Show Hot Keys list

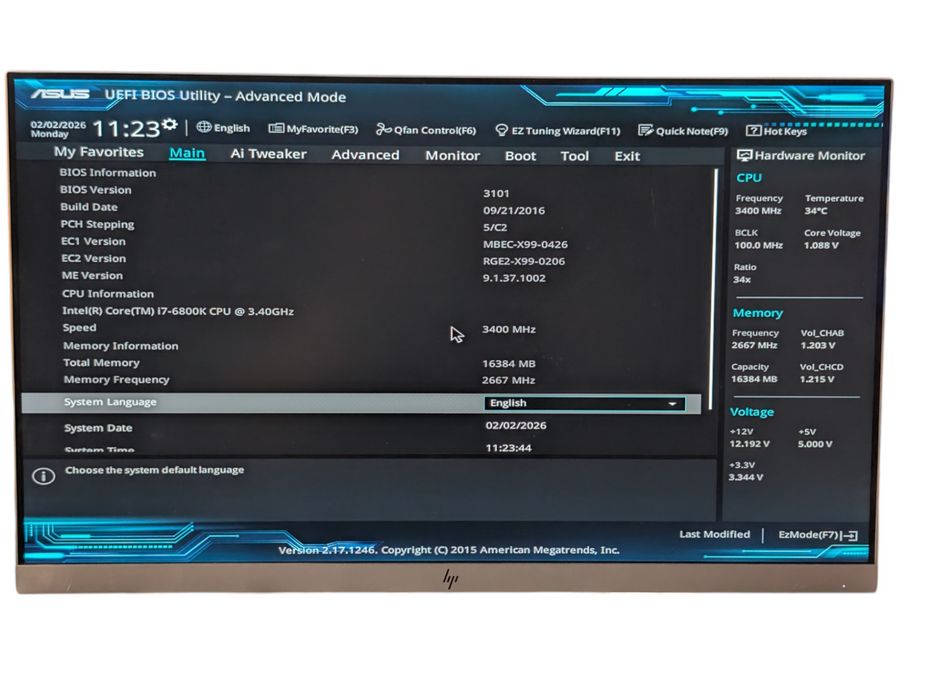click(x=776, y=131)
